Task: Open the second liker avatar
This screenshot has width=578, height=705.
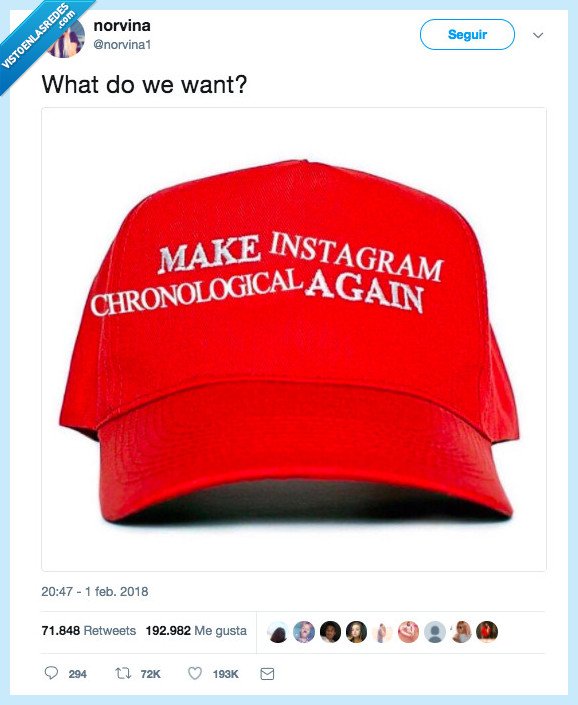Action: click(304, 632)
